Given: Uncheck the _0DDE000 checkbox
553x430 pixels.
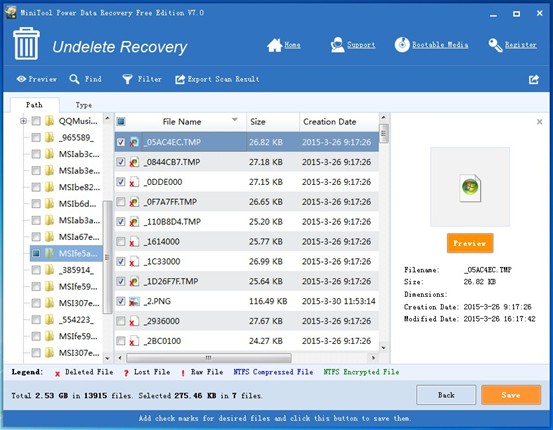Looking at the screenshot, I should point(121,182).
